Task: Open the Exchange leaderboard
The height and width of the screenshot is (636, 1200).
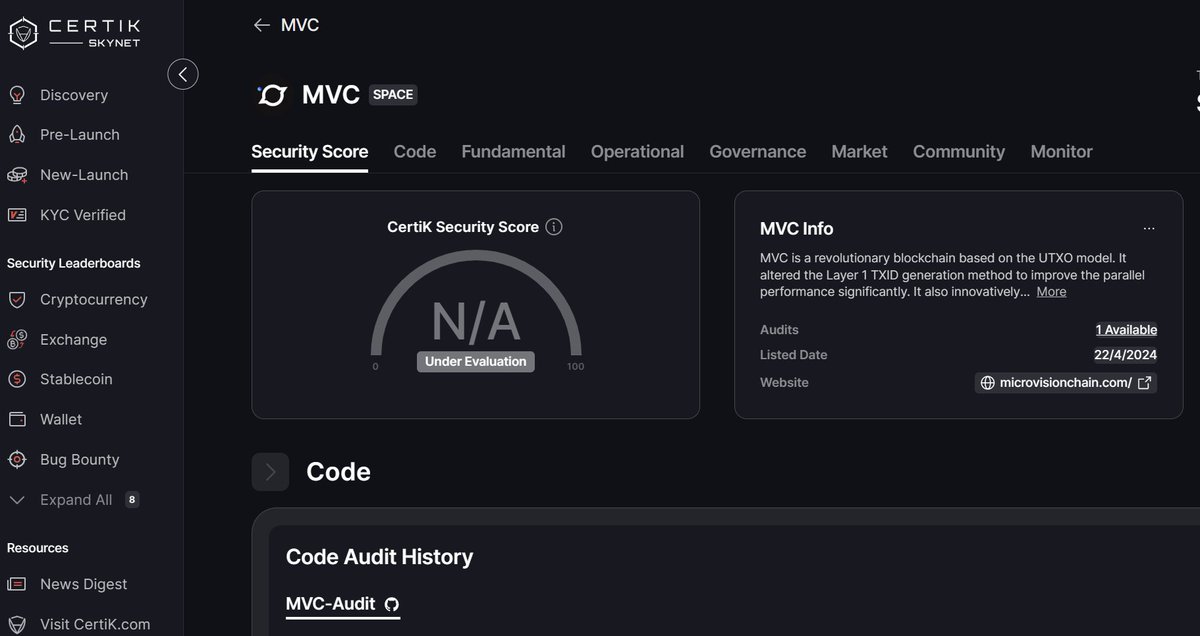Action: [73, 340]
